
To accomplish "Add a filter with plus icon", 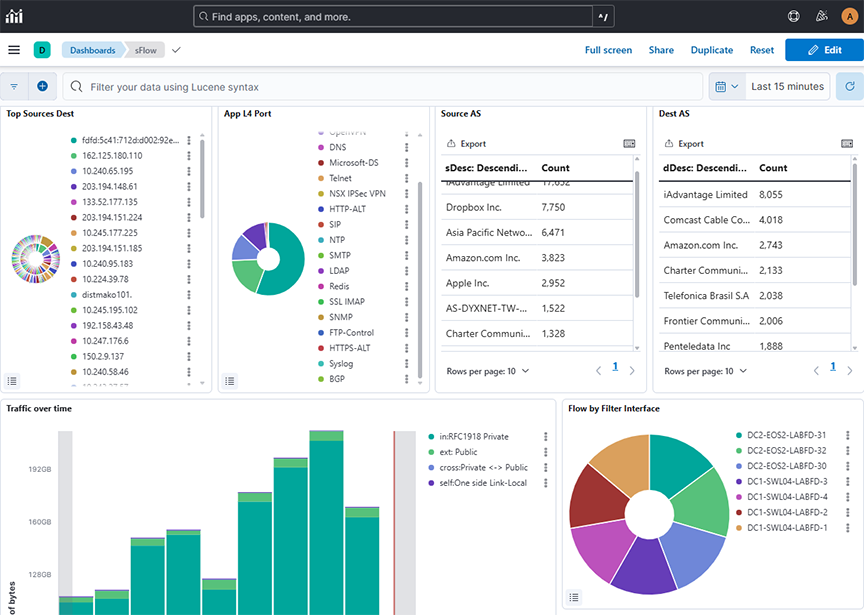I will (x=42, y=87).
